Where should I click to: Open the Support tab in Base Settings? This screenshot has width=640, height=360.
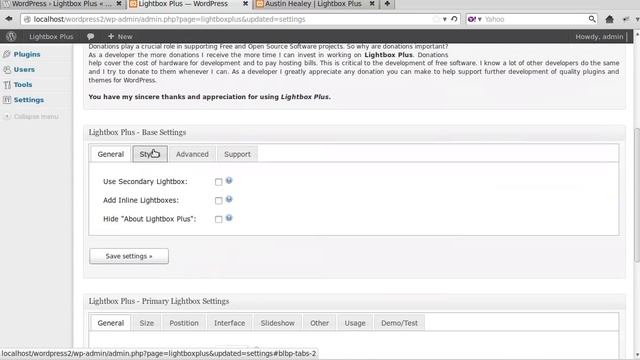[237, 154]
